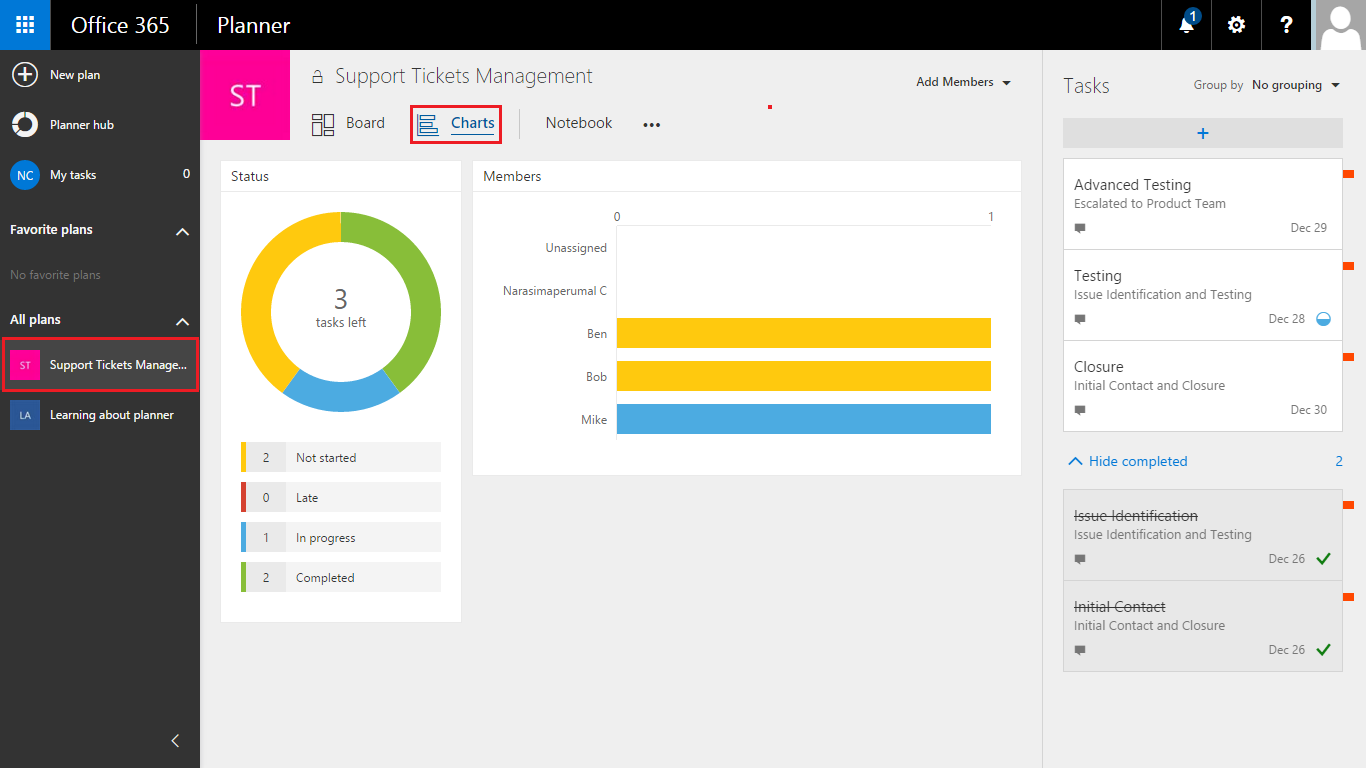Image resolution: width=1366 pixels, height=768 pixels.
Task: Switch to the Charts tab
Action: pos(455,124)
